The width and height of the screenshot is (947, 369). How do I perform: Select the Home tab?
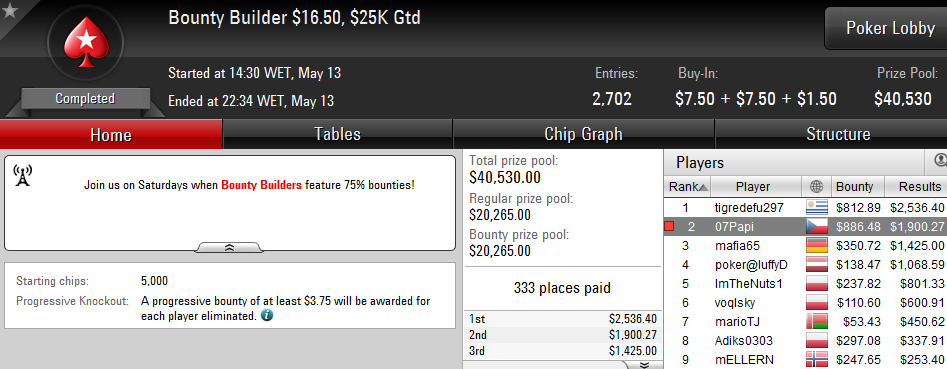pyautogui.click(x=111, y=134)
